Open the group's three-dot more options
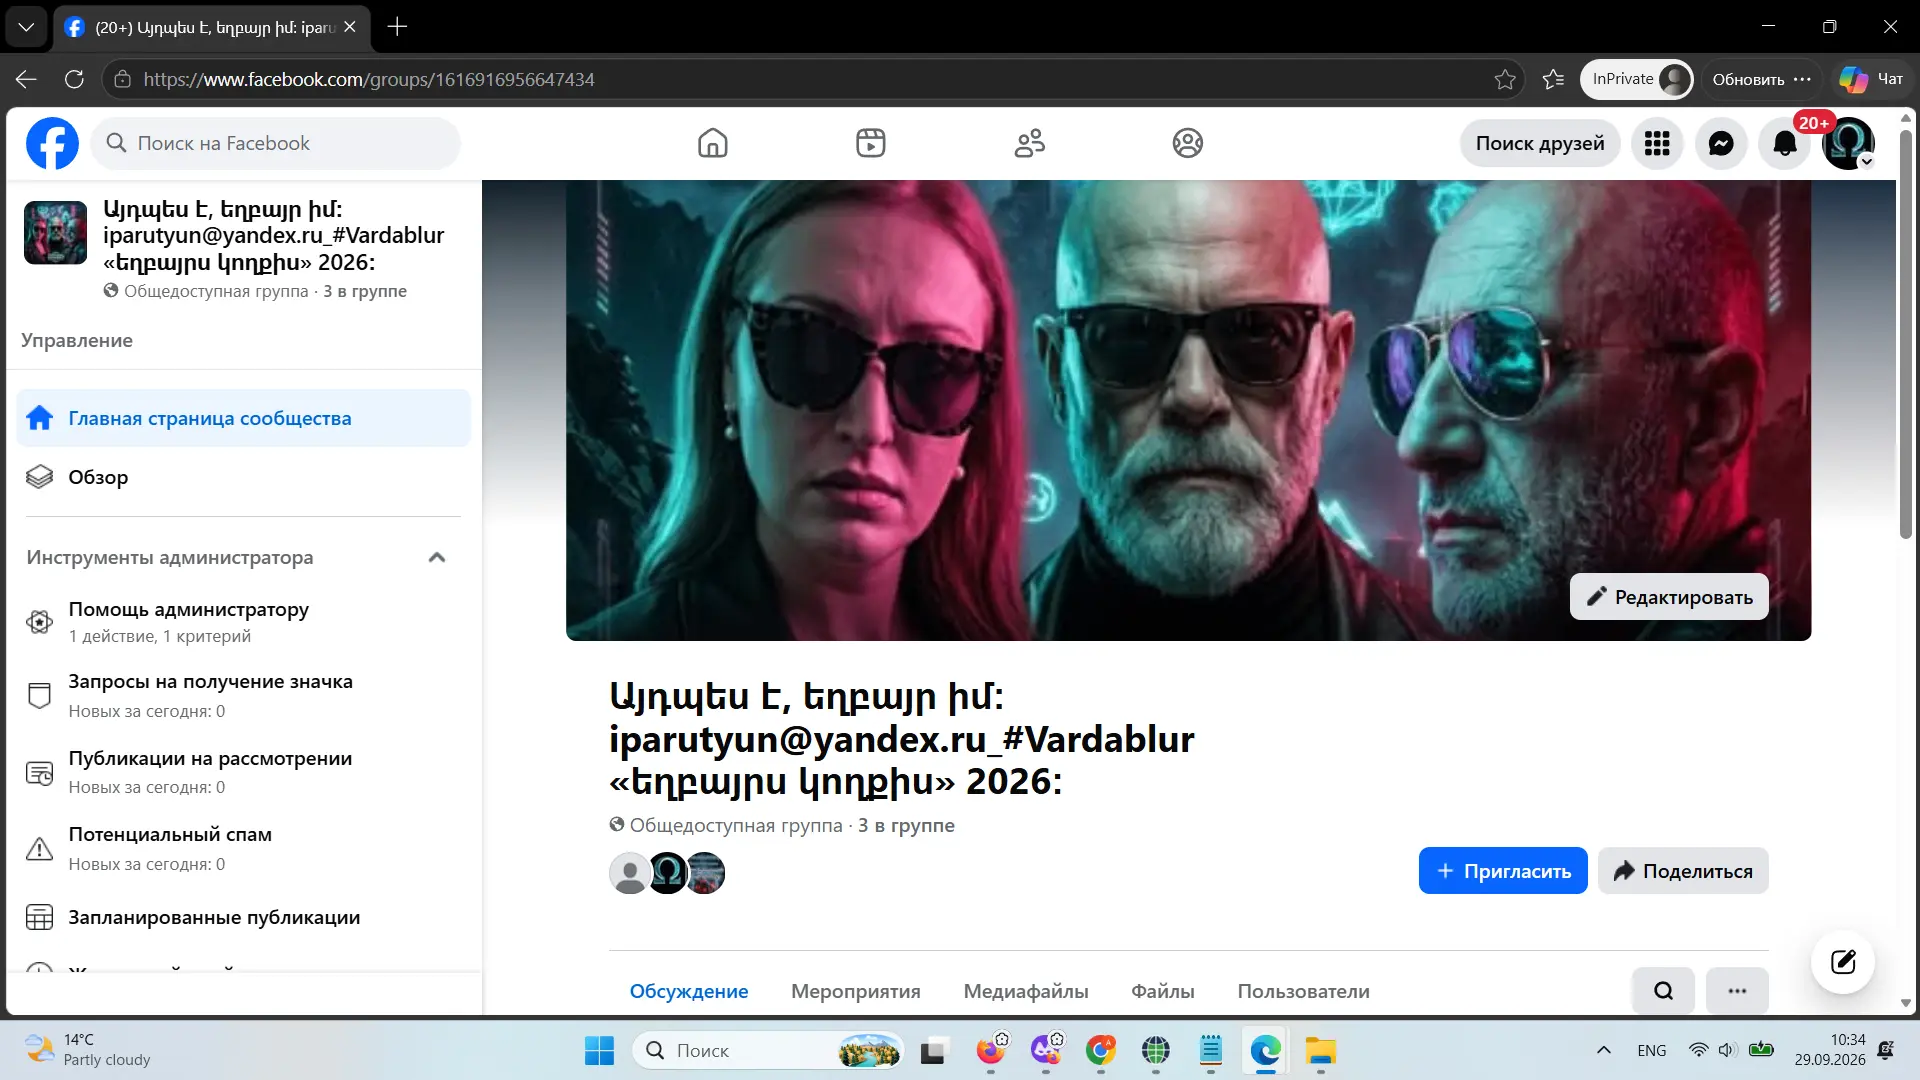The width and height of the screenshot is (1920, 1080). tap(1737, 991)
